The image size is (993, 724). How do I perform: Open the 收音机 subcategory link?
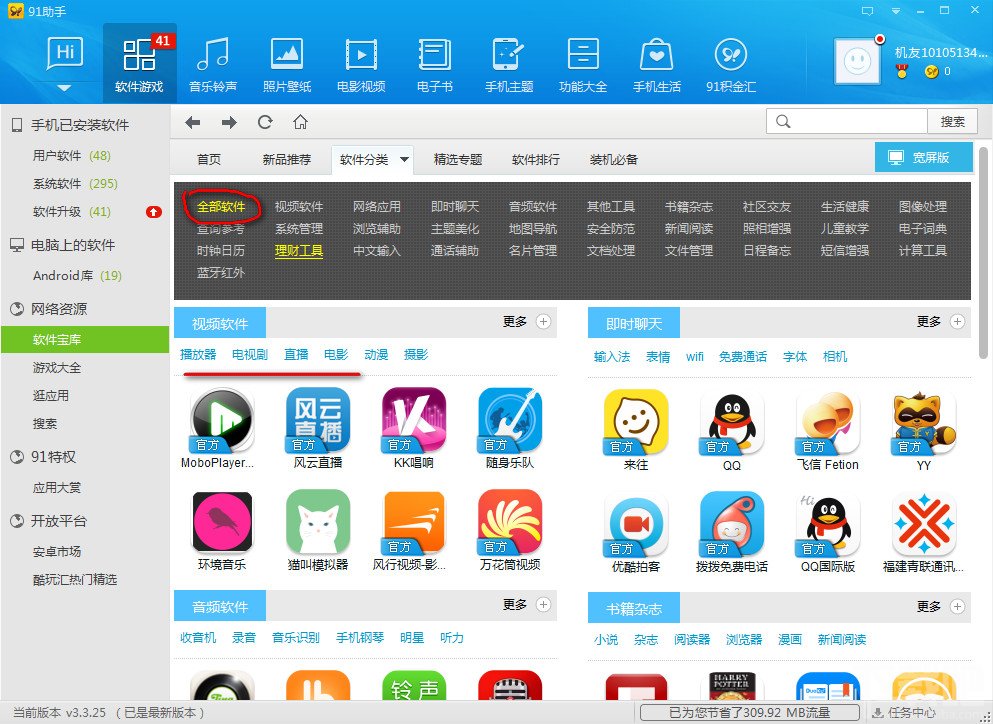coord(198,637)
